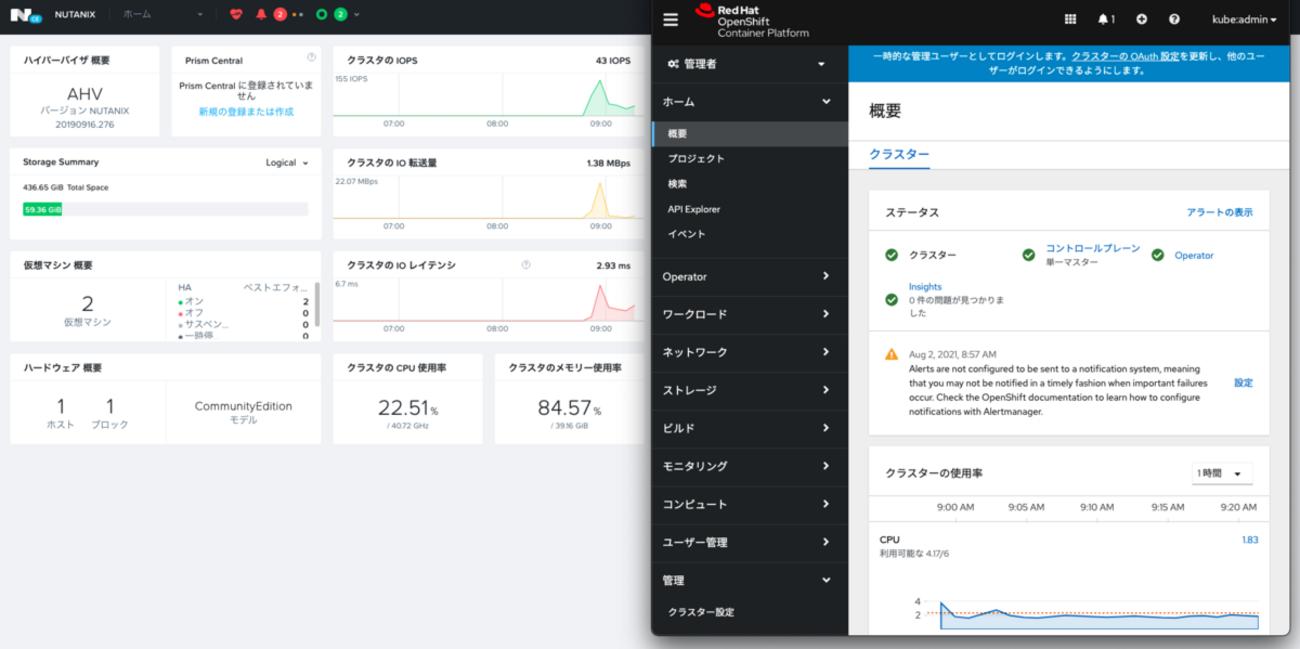Click the orange warning triangle alert icon
Screen dimensions: 1300x649
891,354
